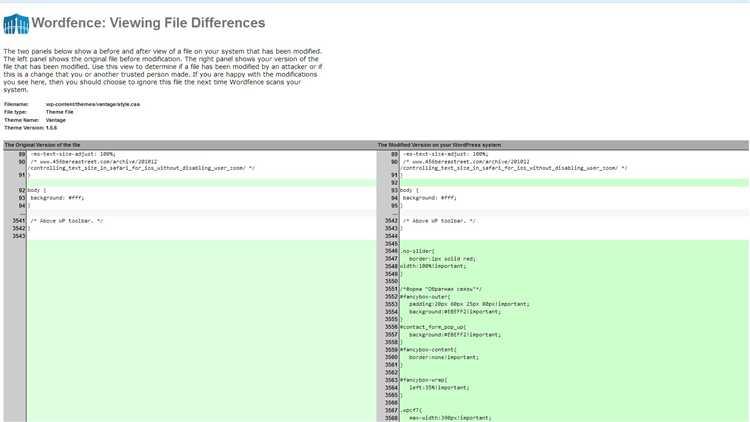
Task: Click '-ms-text-size-adjust: 100%;' in the modified version panel
Action: coord(445,154)
